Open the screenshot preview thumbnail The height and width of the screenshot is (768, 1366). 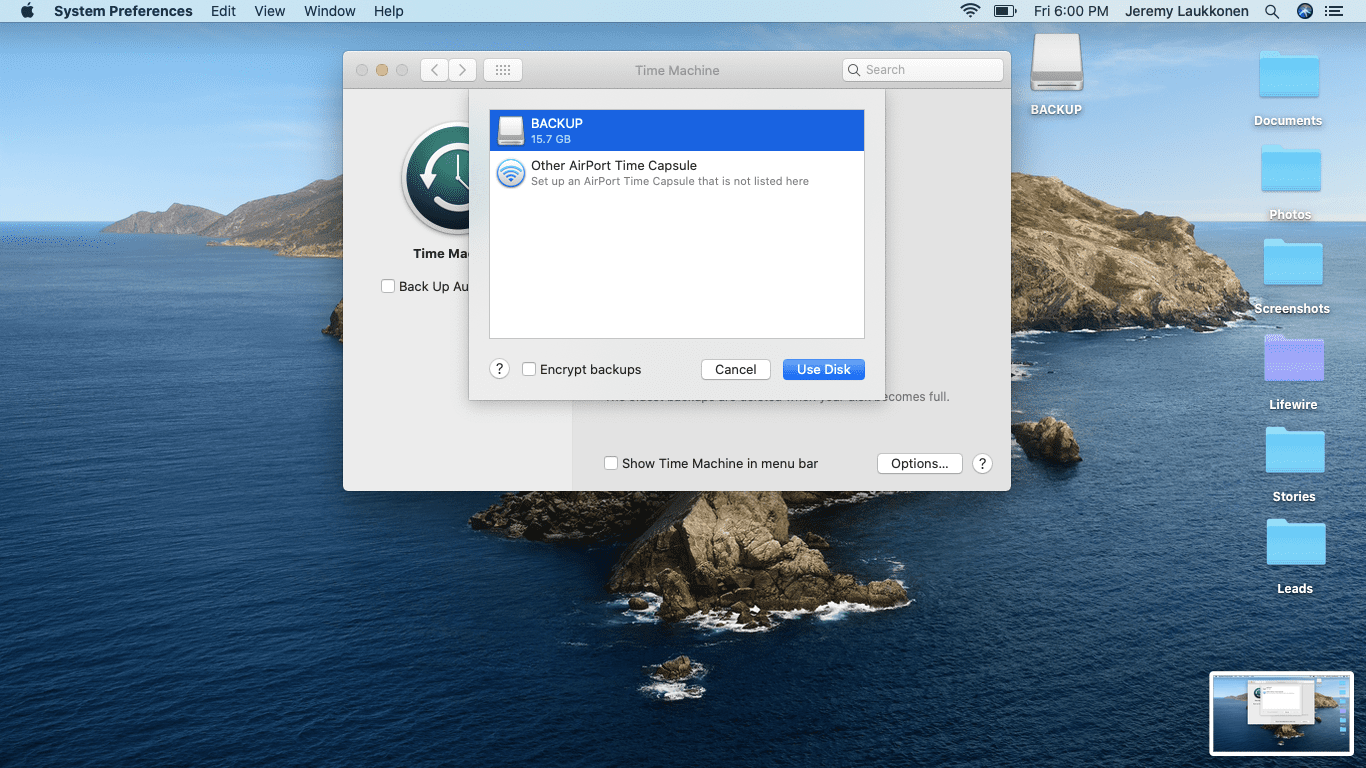1282,713
